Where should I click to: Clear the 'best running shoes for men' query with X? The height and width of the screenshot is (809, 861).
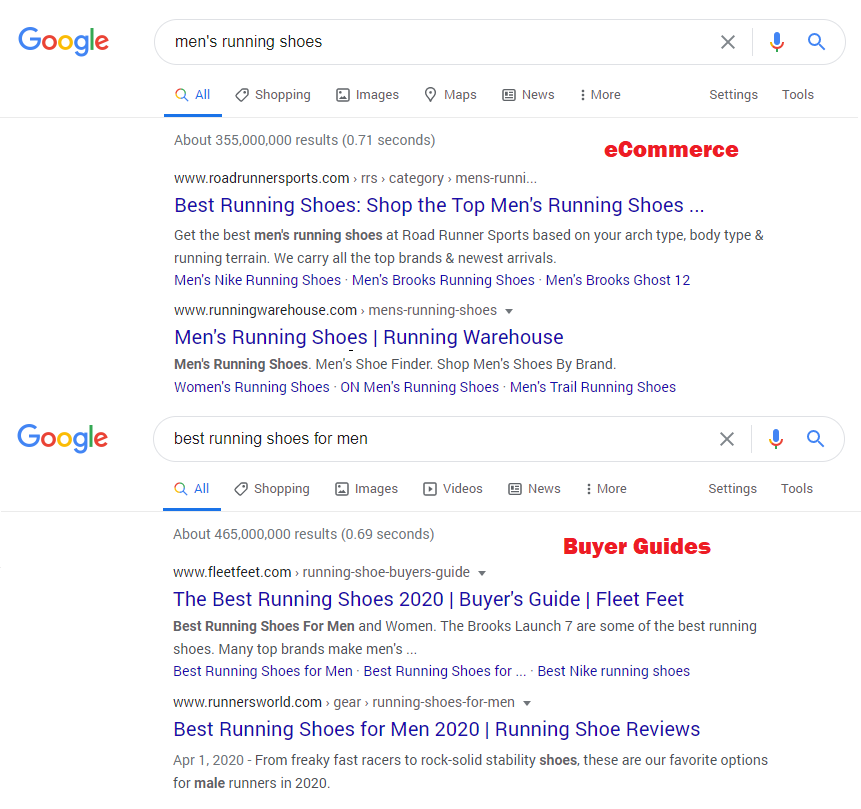click(726, 439)
